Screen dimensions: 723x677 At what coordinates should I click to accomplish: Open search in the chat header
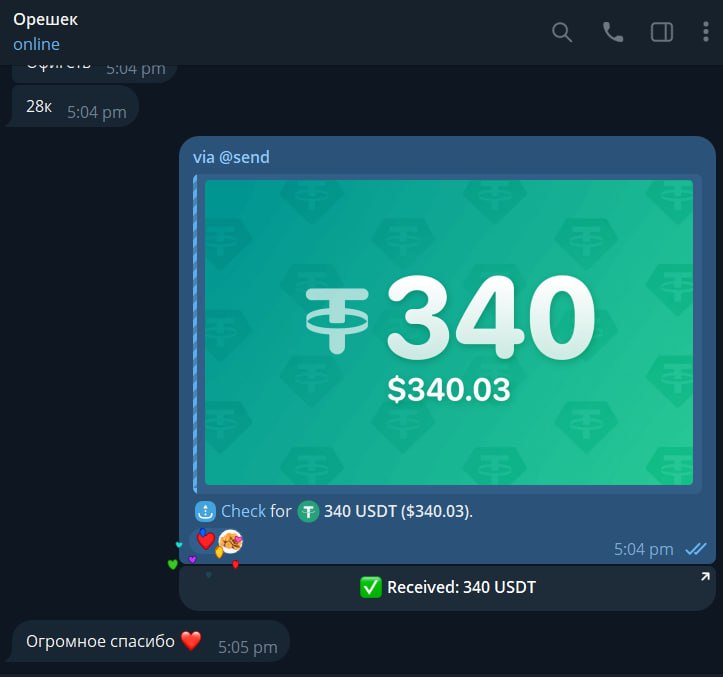point(562,33)
